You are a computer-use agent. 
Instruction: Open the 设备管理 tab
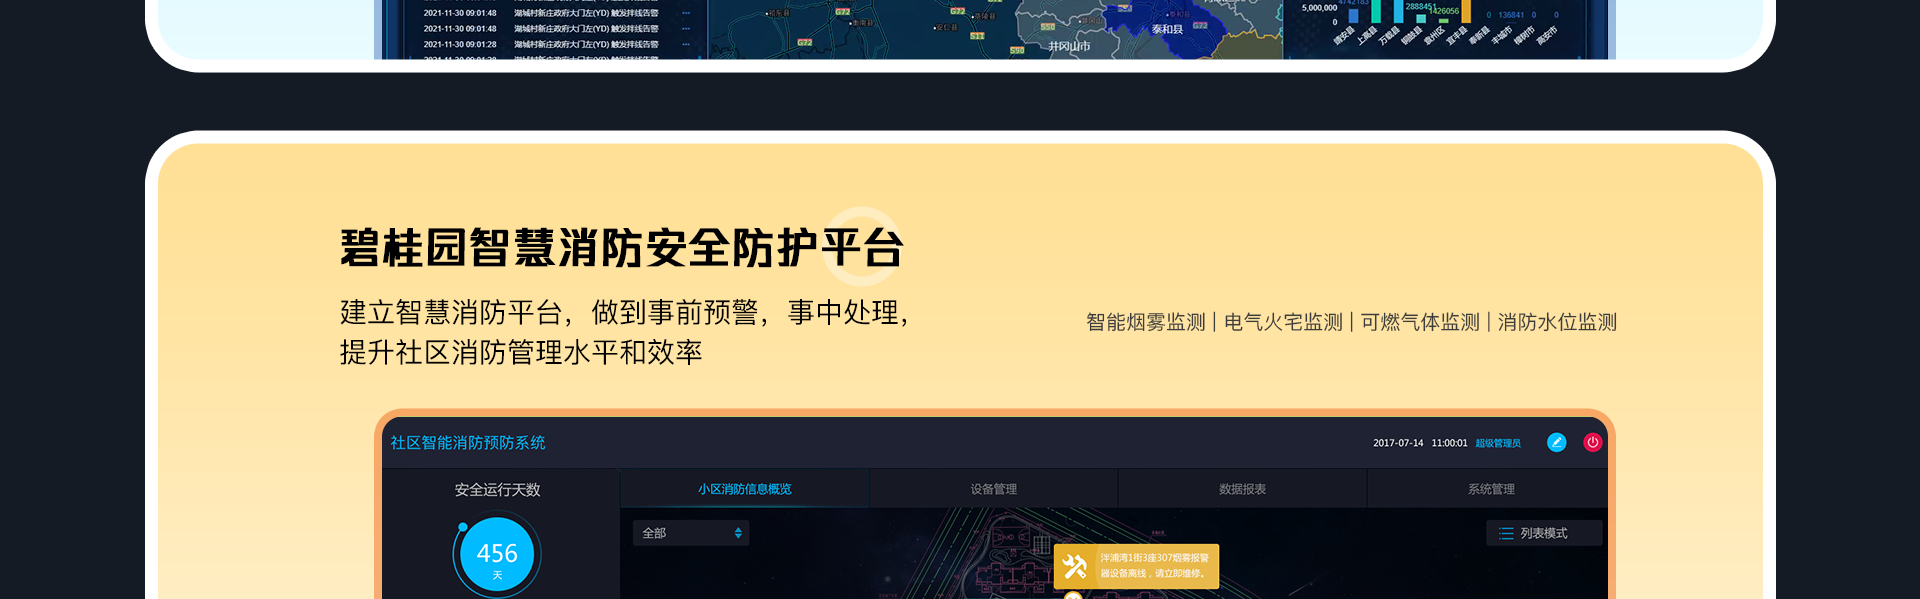tap(993, 489)
